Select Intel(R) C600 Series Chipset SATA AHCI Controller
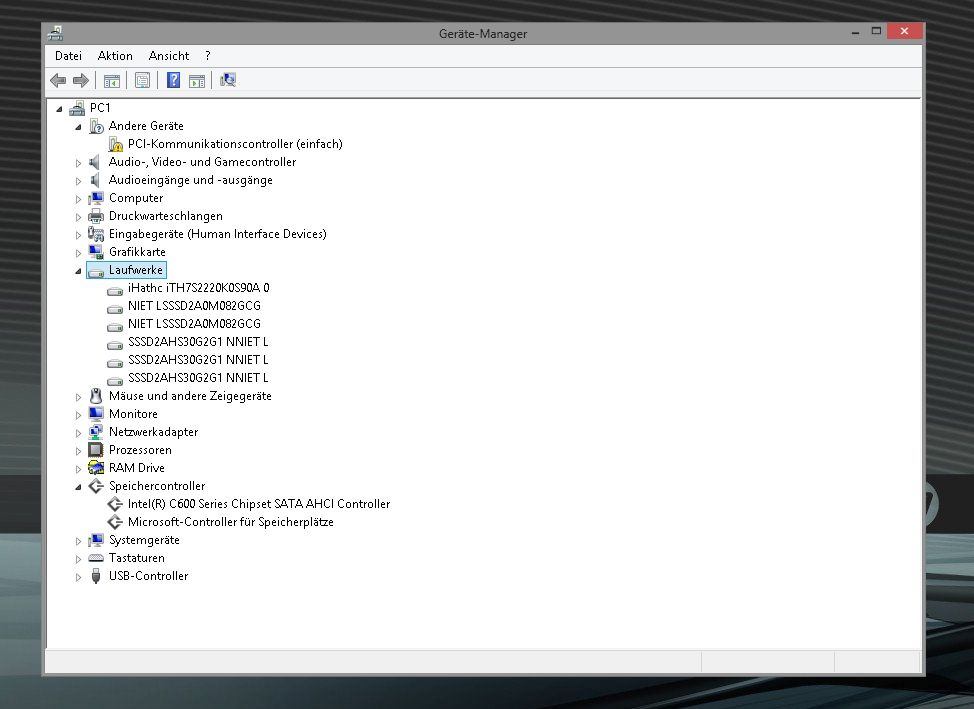 pyautogui.click(x=259, y=504)
